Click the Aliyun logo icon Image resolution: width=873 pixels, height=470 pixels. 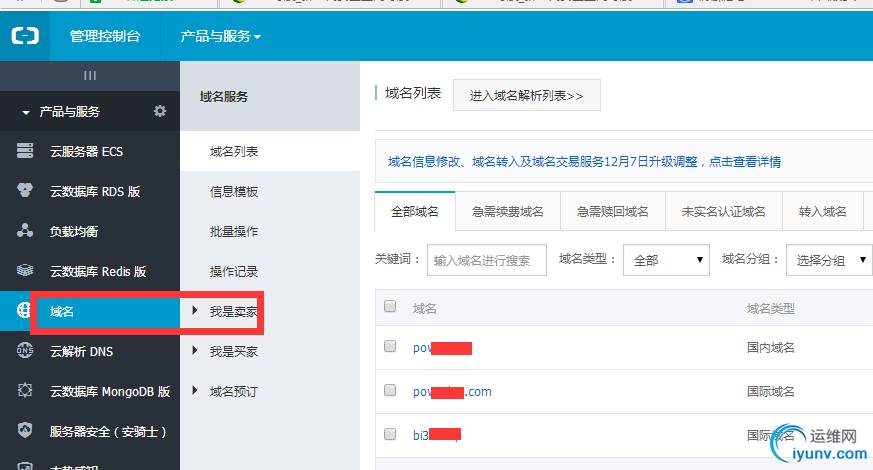point(25,36)
